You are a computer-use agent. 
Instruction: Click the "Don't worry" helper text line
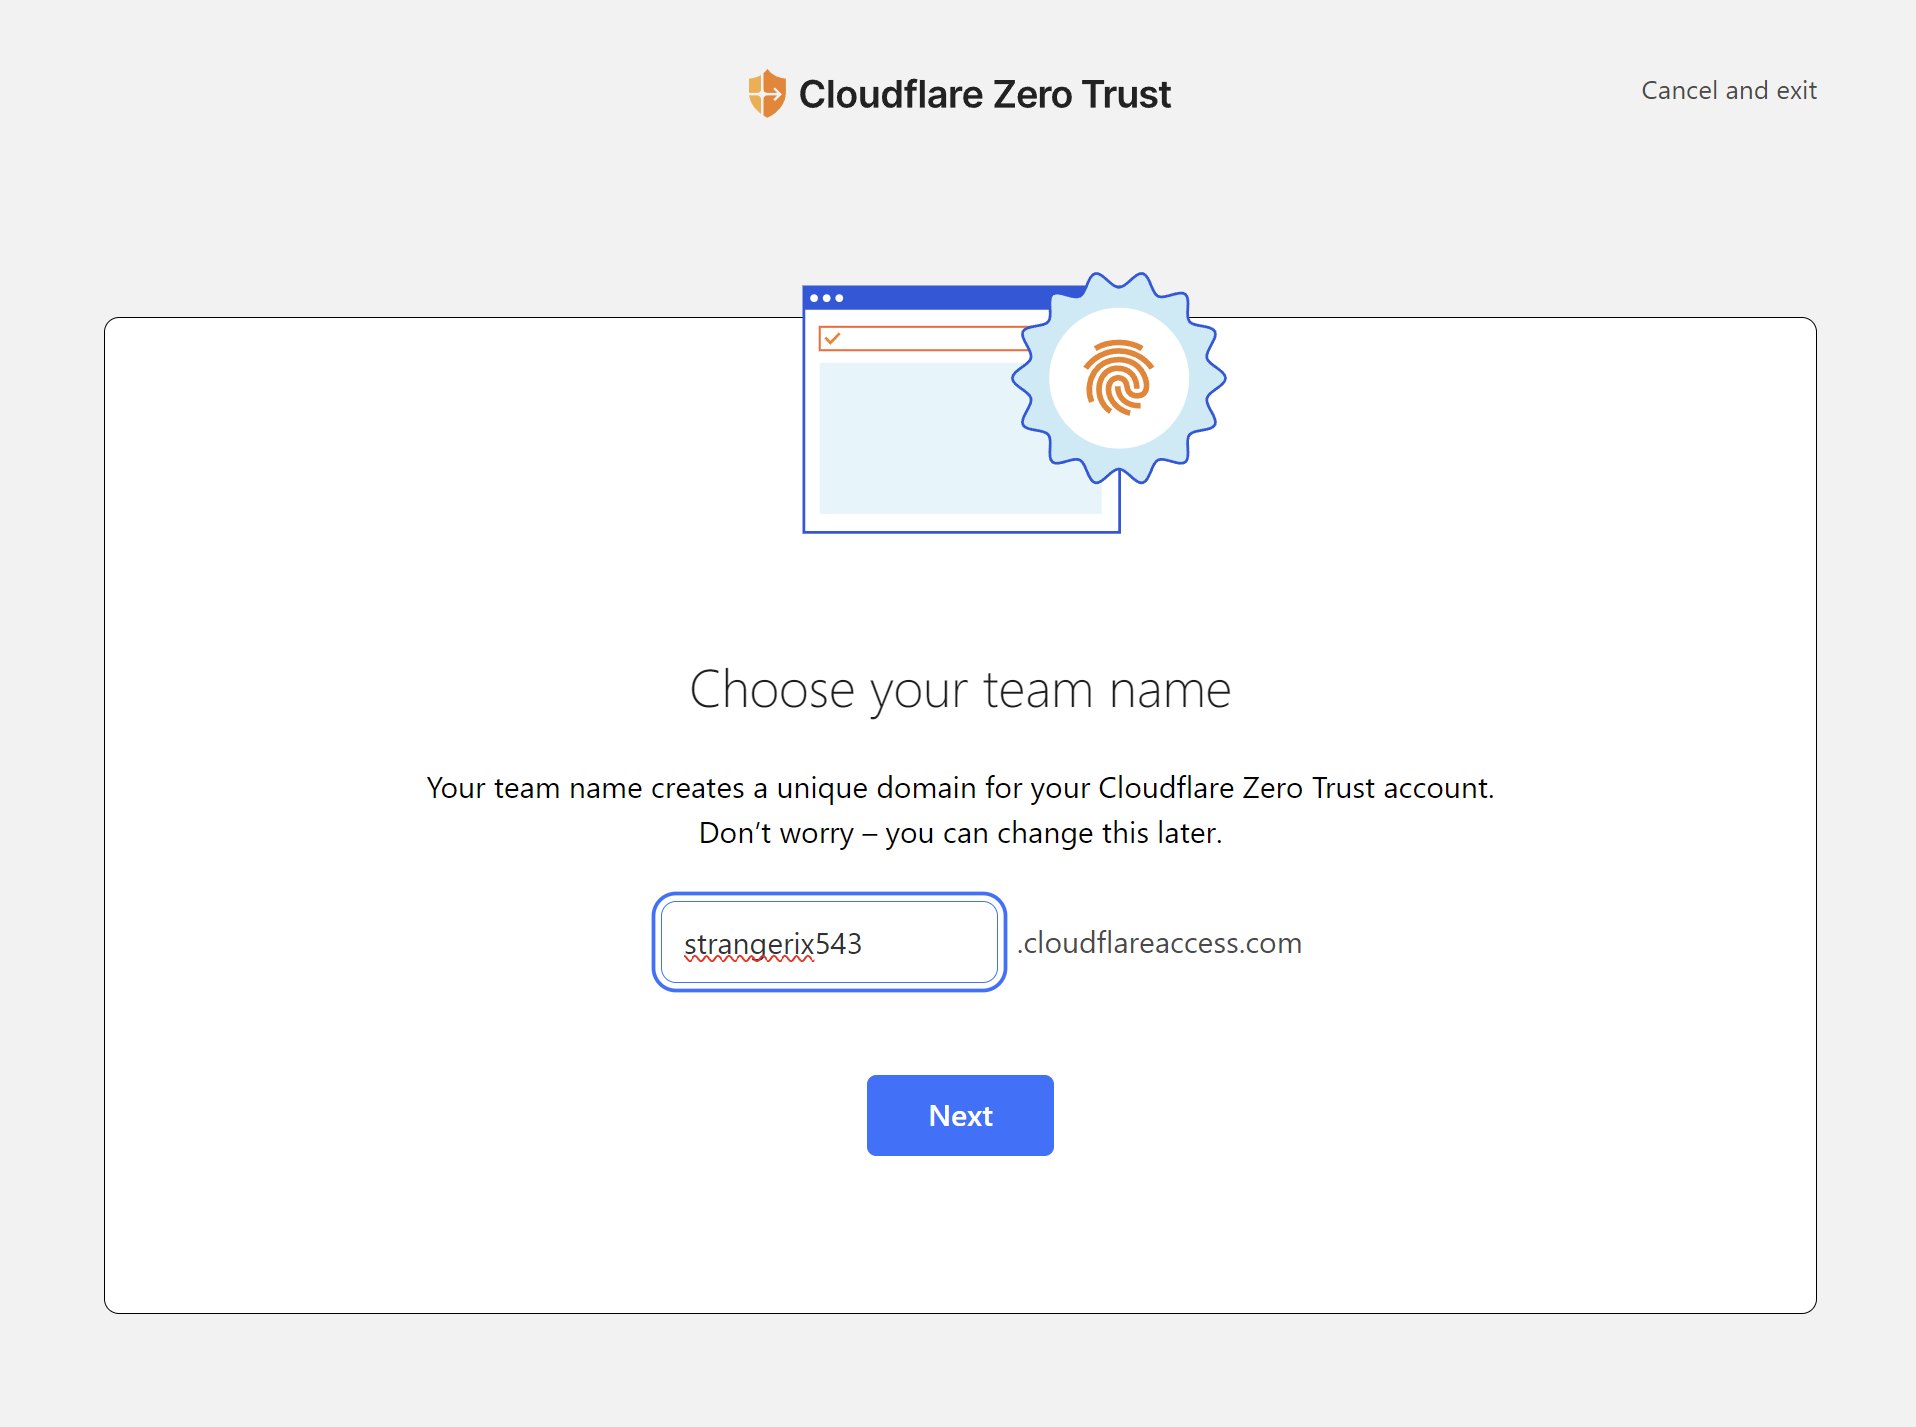pos(960,833)
